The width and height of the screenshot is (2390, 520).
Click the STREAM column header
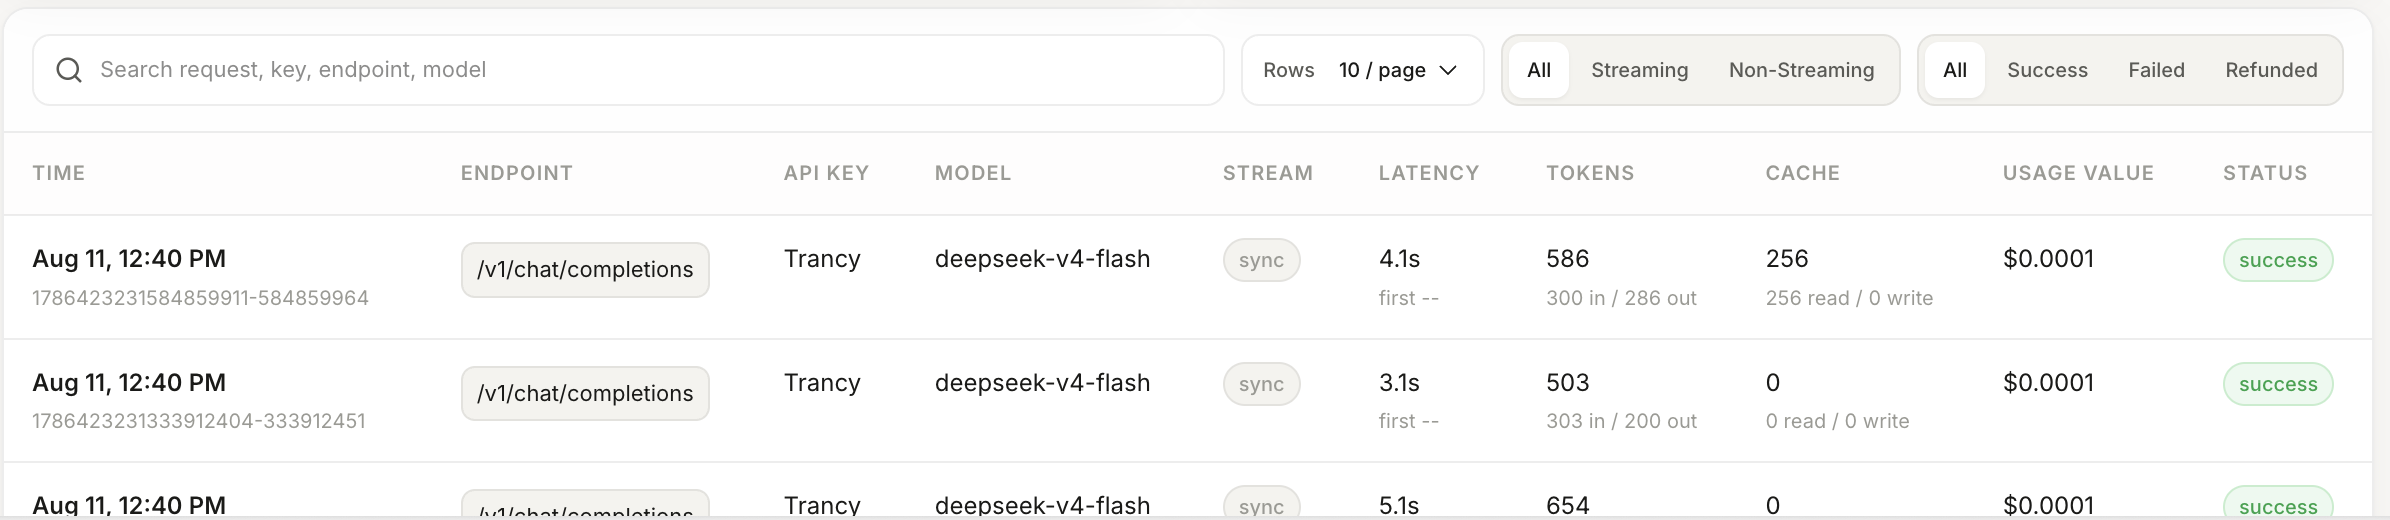1268,173
